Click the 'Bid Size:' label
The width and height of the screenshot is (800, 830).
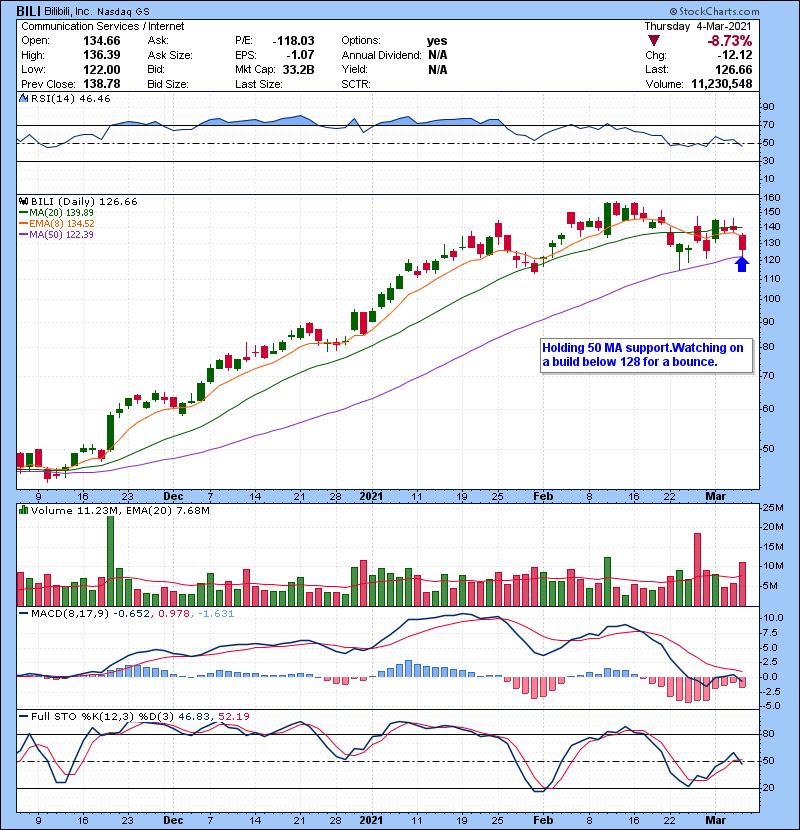(x=168, y=84)
